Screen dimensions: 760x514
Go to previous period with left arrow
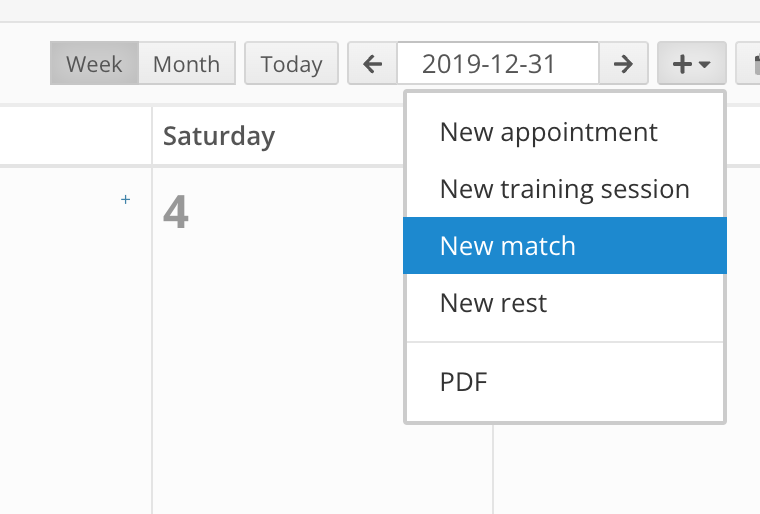coord(373,64)
